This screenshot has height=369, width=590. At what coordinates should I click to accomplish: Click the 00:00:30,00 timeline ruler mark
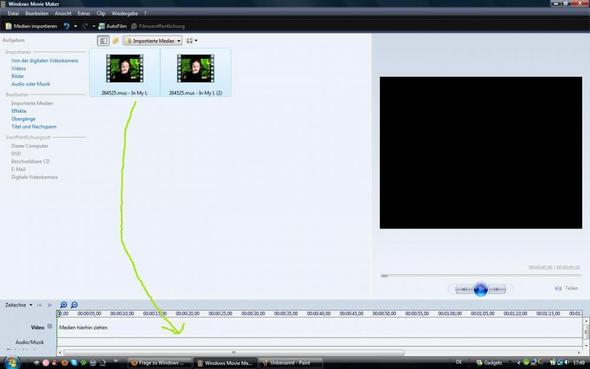[253, 313]
